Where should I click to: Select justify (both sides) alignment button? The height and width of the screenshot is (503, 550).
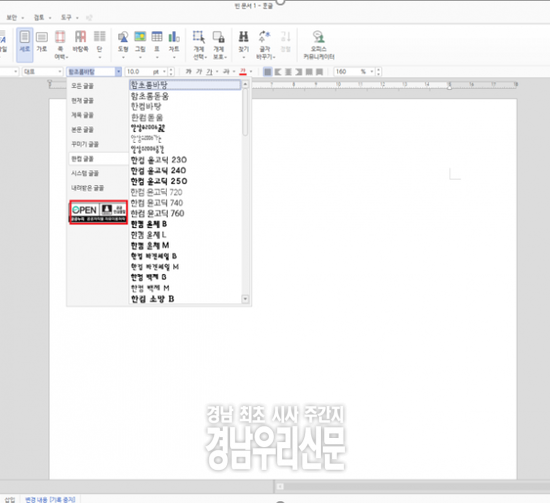[268, 72]
